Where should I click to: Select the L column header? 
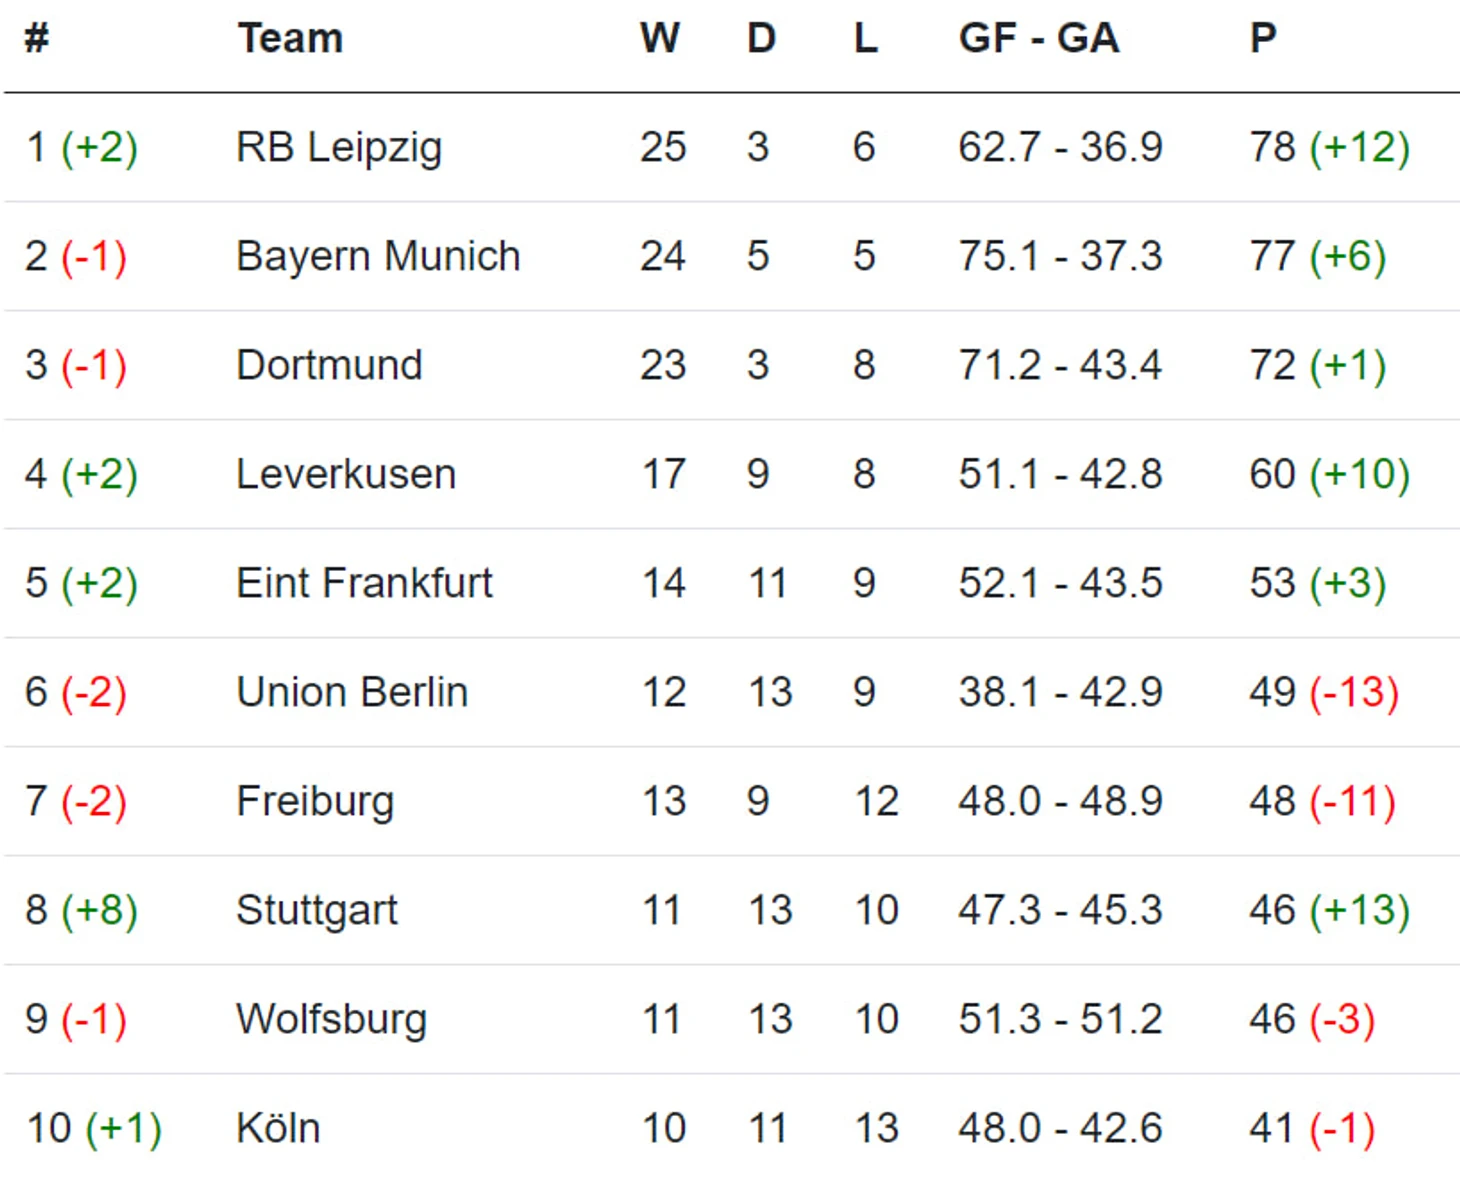[865, 39]
